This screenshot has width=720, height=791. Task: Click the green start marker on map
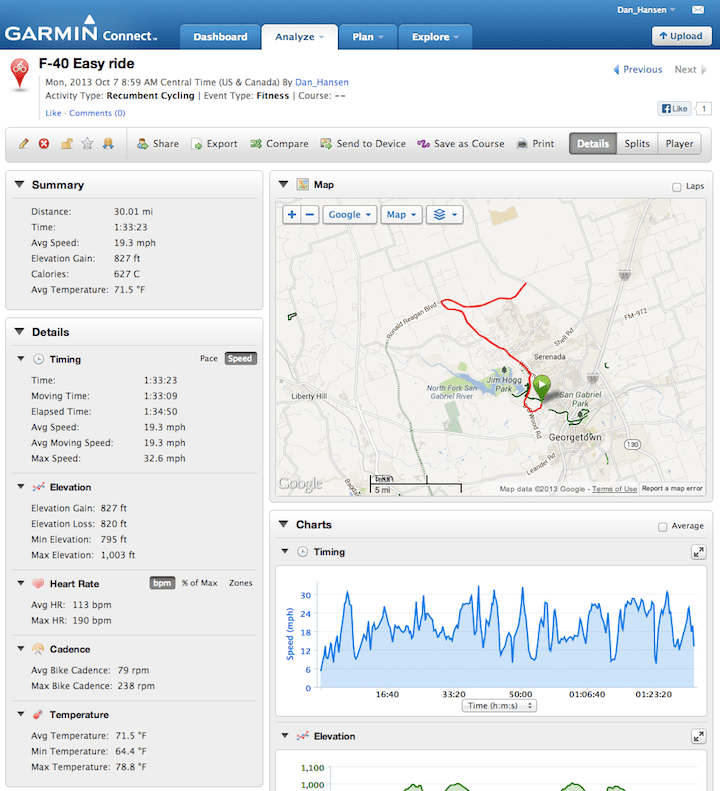542,386
